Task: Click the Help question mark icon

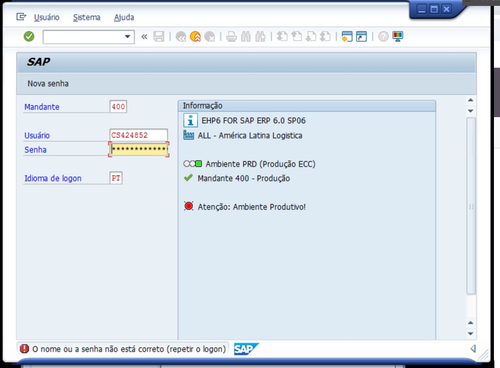Action: pyautogui.click(x=383, y=37)
